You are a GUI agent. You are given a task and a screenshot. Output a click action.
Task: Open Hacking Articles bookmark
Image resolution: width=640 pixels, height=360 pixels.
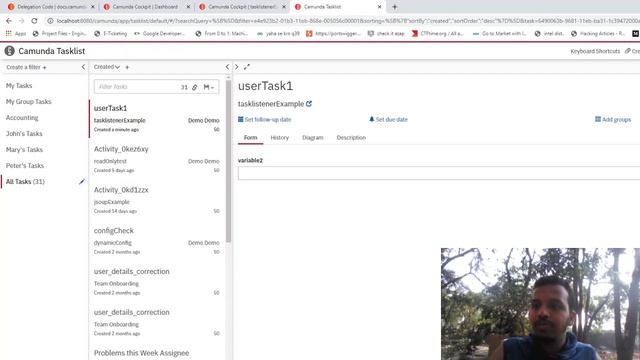598,33
